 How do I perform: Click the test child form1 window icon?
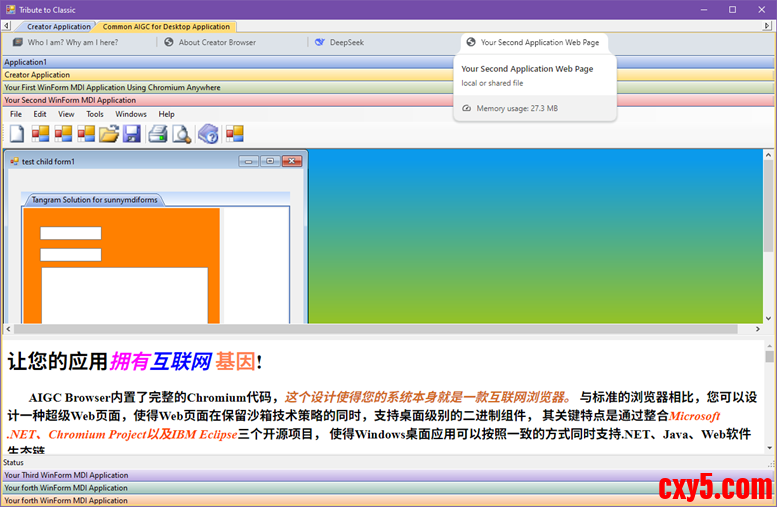point(14,161)
